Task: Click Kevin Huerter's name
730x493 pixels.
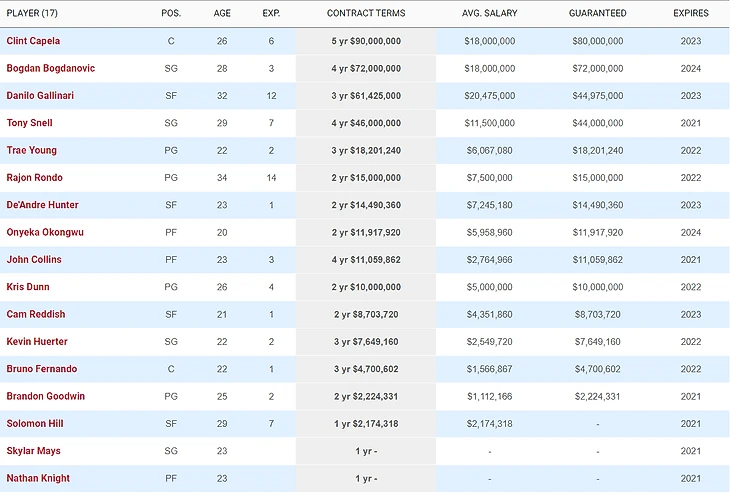Action: (36, 341)
